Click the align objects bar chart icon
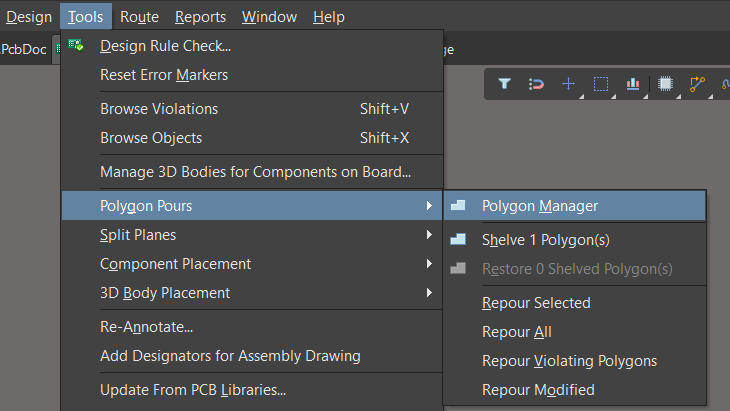The width and height of the screenshot is (730, 411). click(x=633, y=84)
